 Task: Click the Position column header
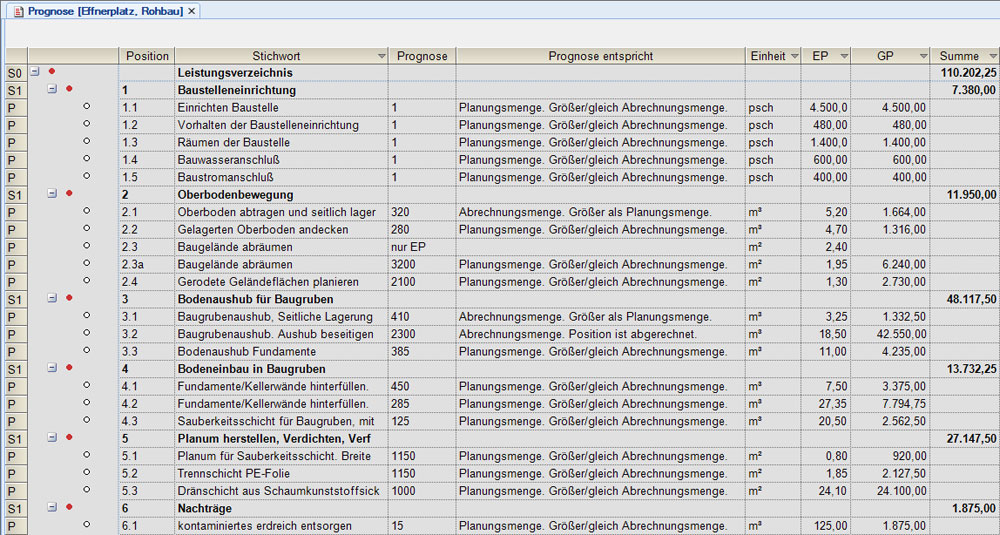(146, 56)
